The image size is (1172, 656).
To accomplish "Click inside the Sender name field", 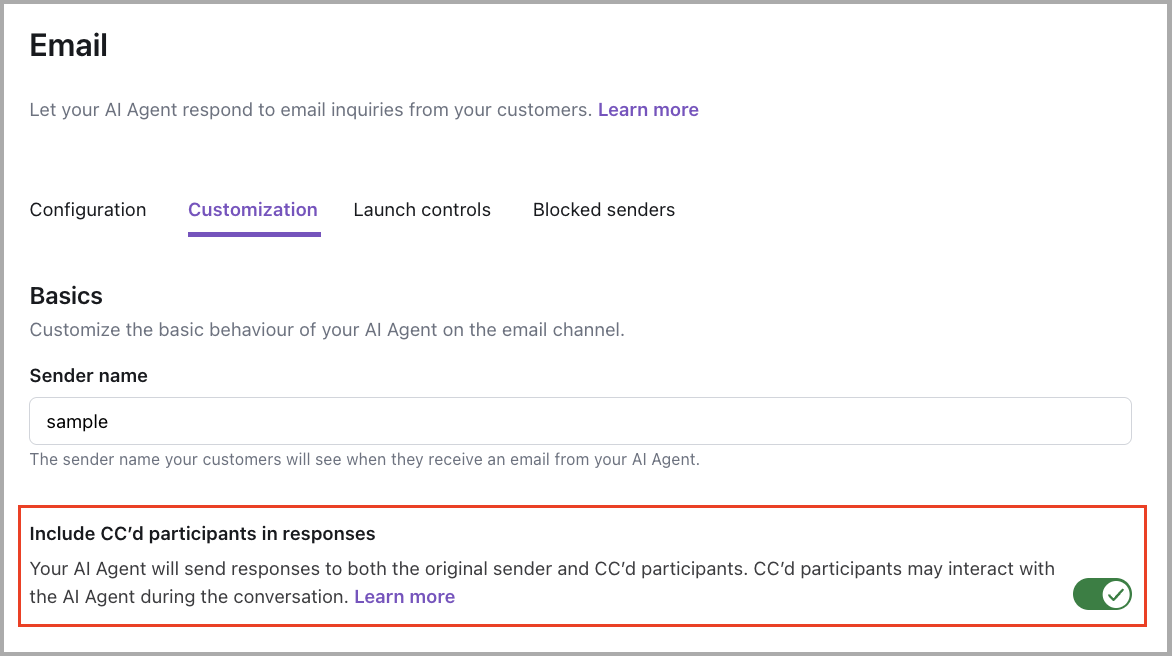I will tap(580, 421).
